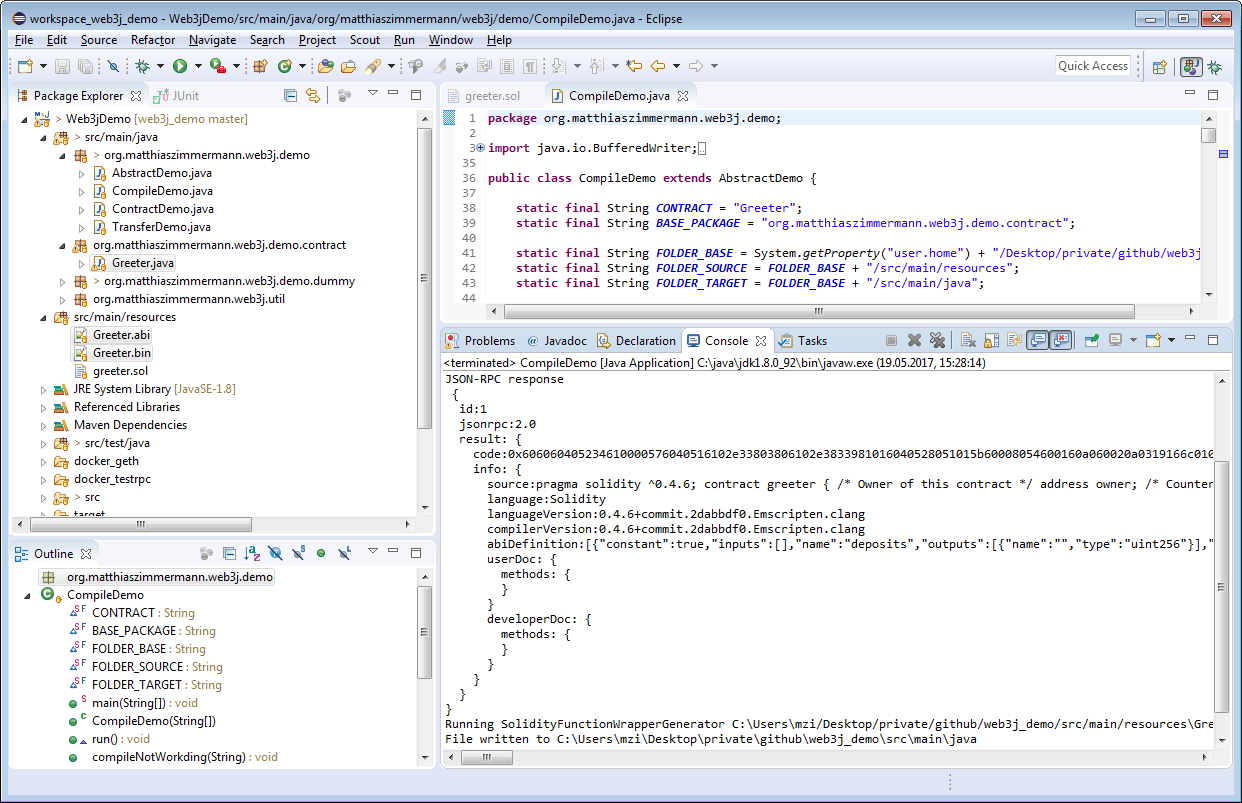Open the New wizard dropdown arrow
1242x803 pixels.
(x=42, y=66)
